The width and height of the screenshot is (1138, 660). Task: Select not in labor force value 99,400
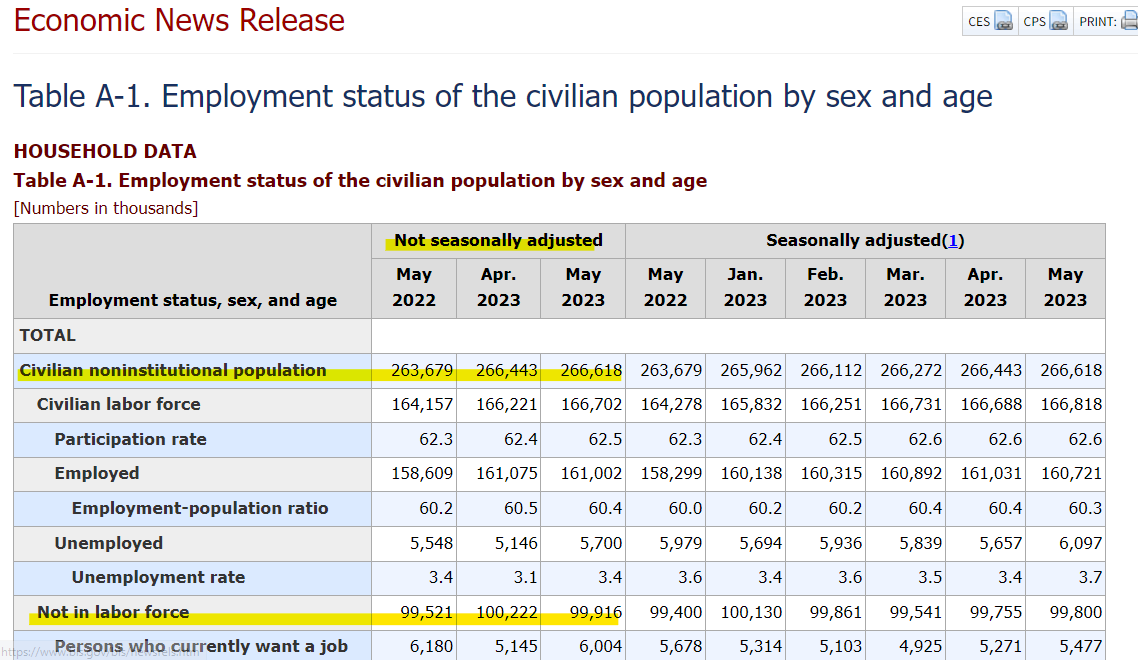676,612
